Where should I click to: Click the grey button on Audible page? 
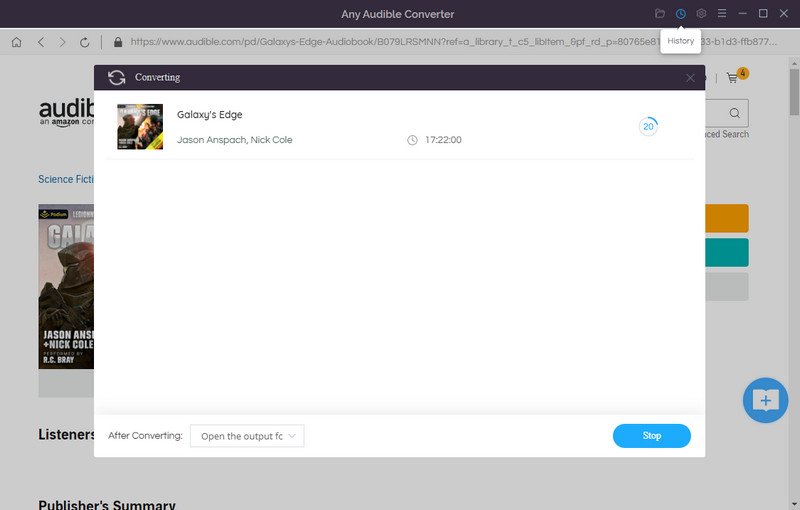(x=727, y=287)
